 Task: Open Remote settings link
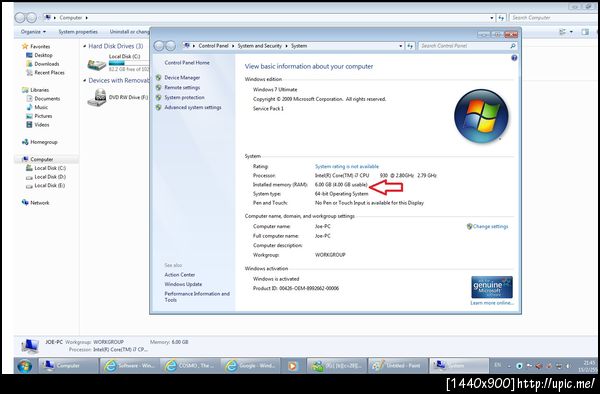point(182,88)
